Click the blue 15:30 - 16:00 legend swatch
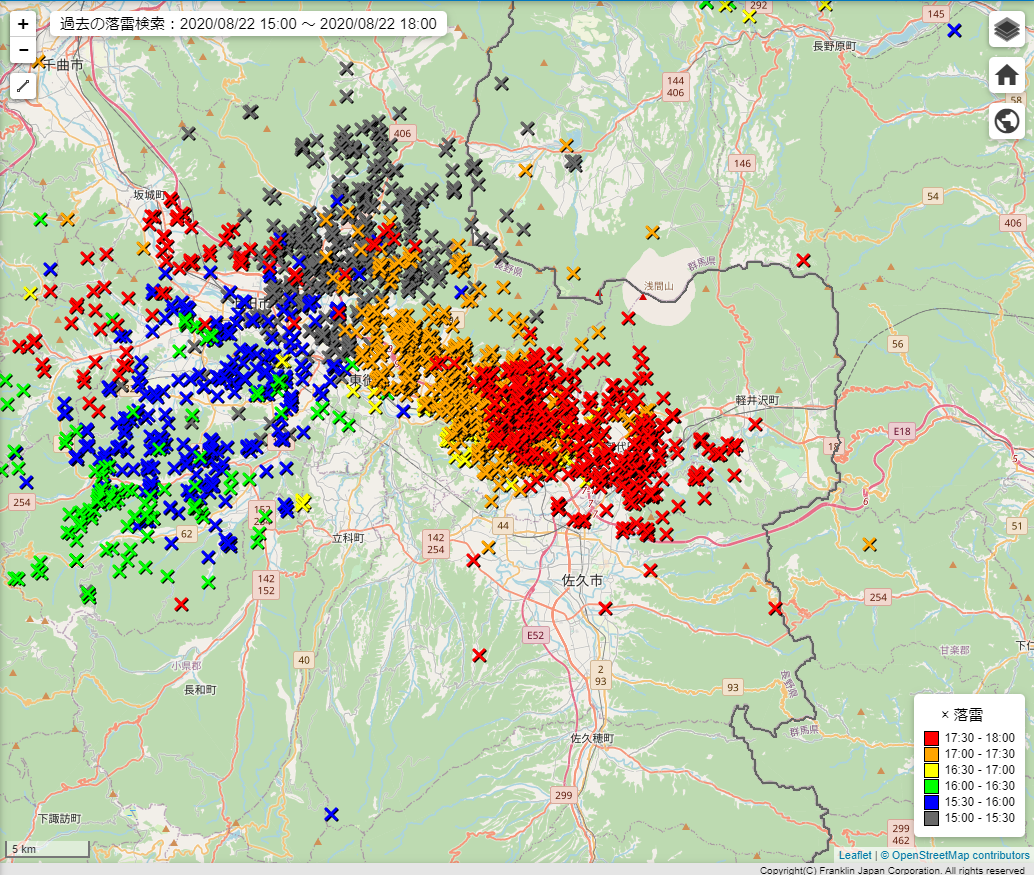This screenshot has width=1034, height=875. [931, 802]
